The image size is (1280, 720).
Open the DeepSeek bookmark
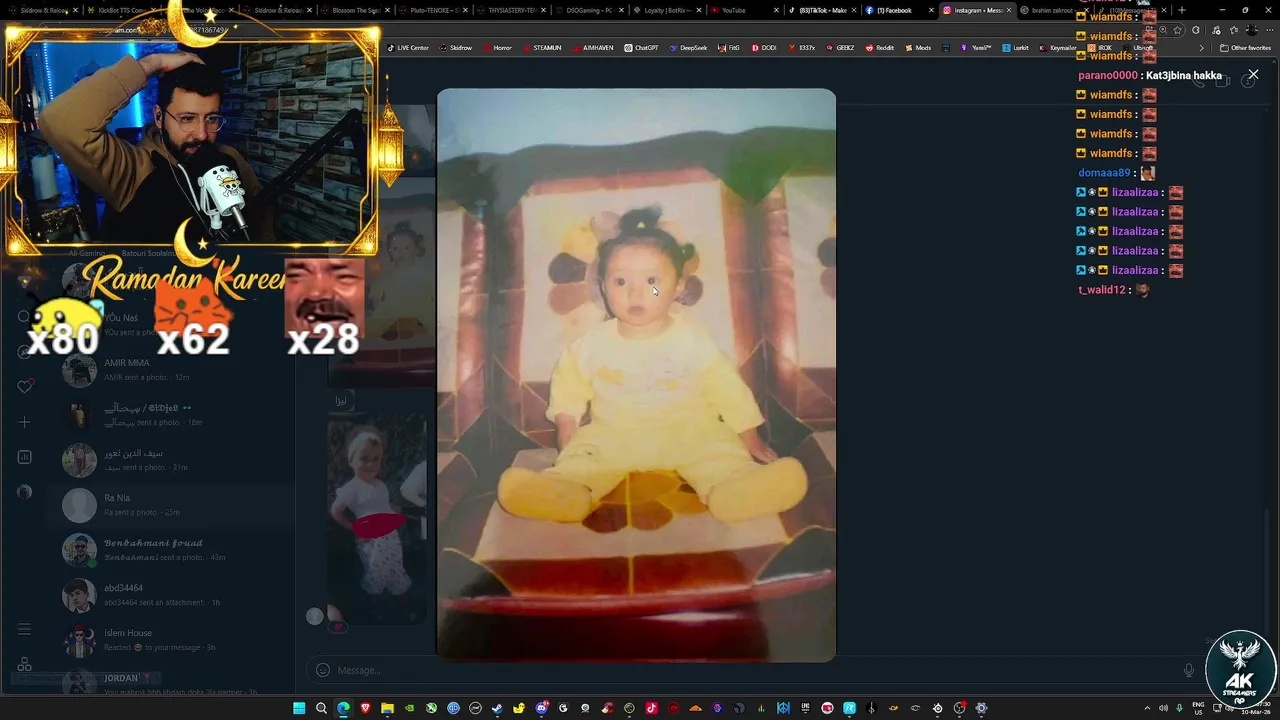point(689,48)
